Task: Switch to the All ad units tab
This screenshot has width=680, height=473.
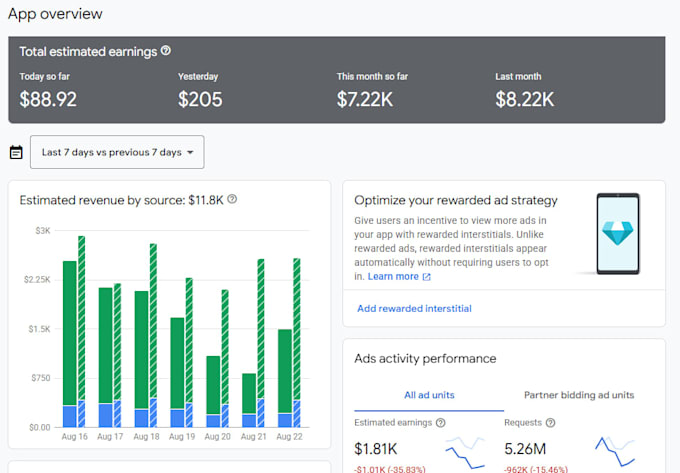Action: (x=429, y=395)
